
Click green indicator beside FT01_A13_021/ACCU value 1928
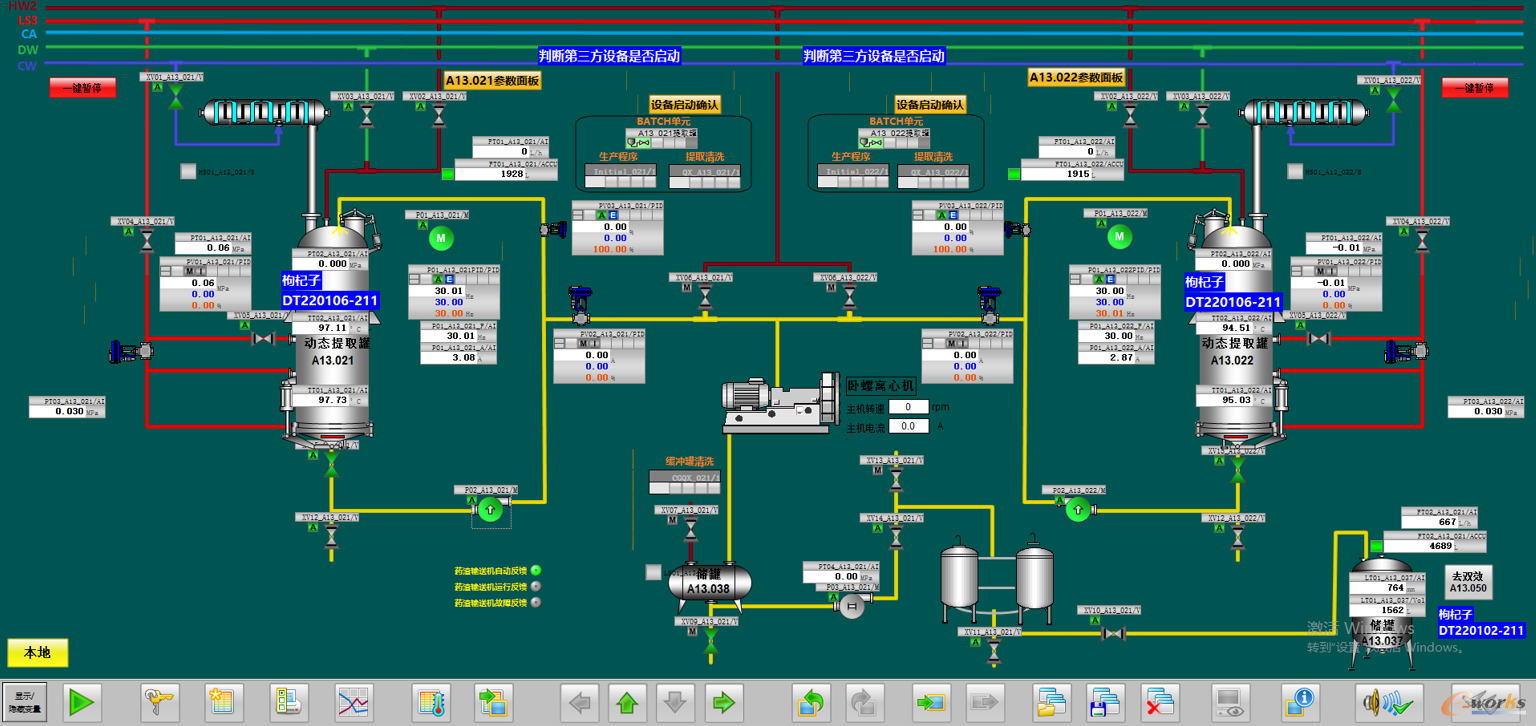[447, 174]
